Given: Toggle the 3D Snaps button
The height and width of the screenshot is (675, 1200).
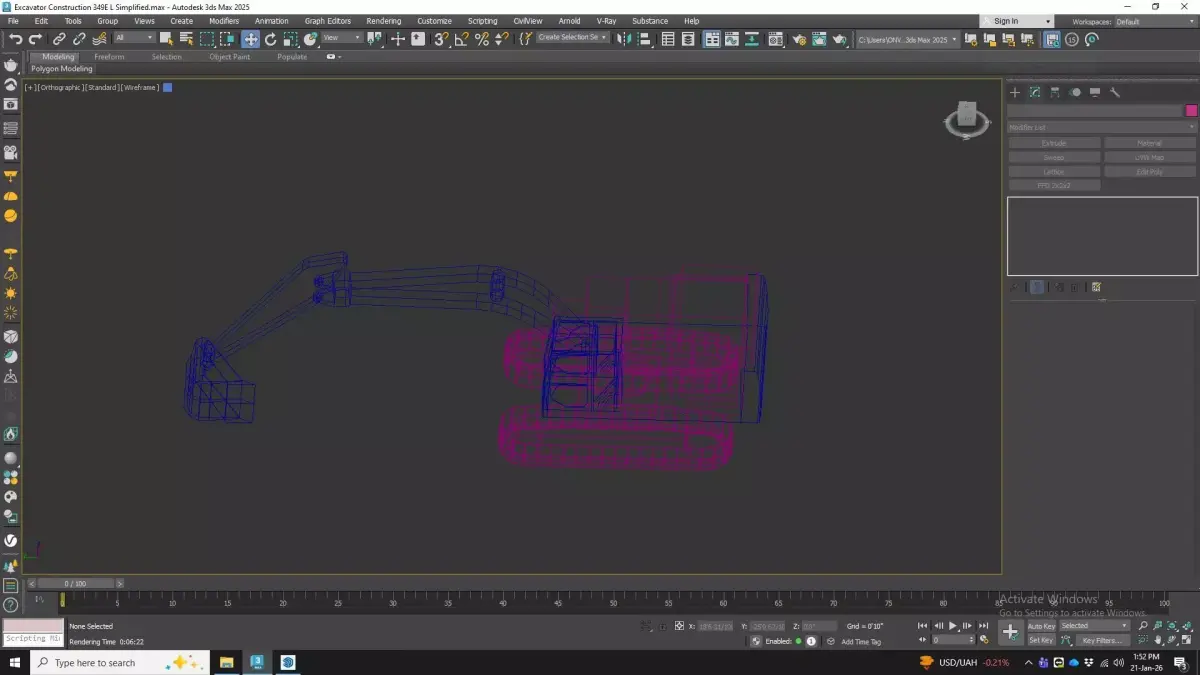Looking at the screenshot, I should pos(440,39).
